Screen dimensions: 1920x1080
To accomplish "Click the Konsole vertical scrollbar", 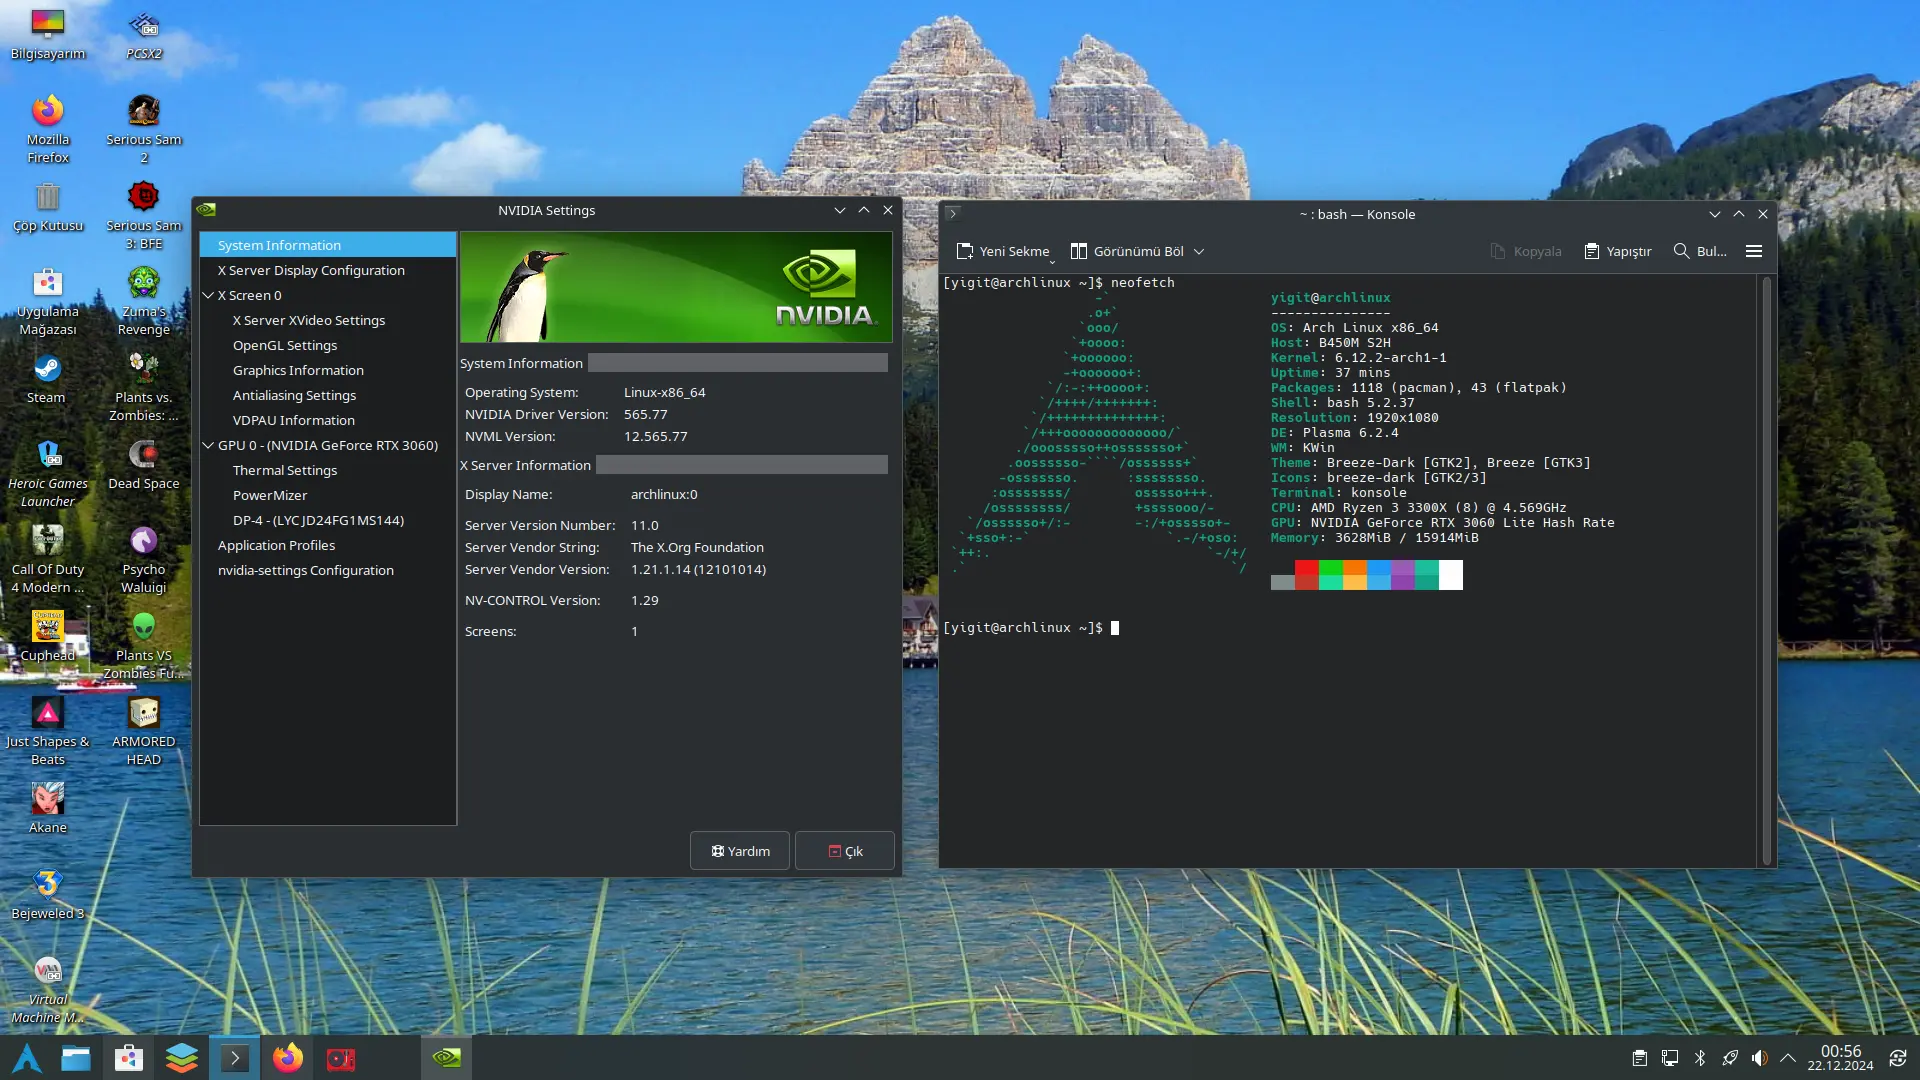I will point(1767,570).
